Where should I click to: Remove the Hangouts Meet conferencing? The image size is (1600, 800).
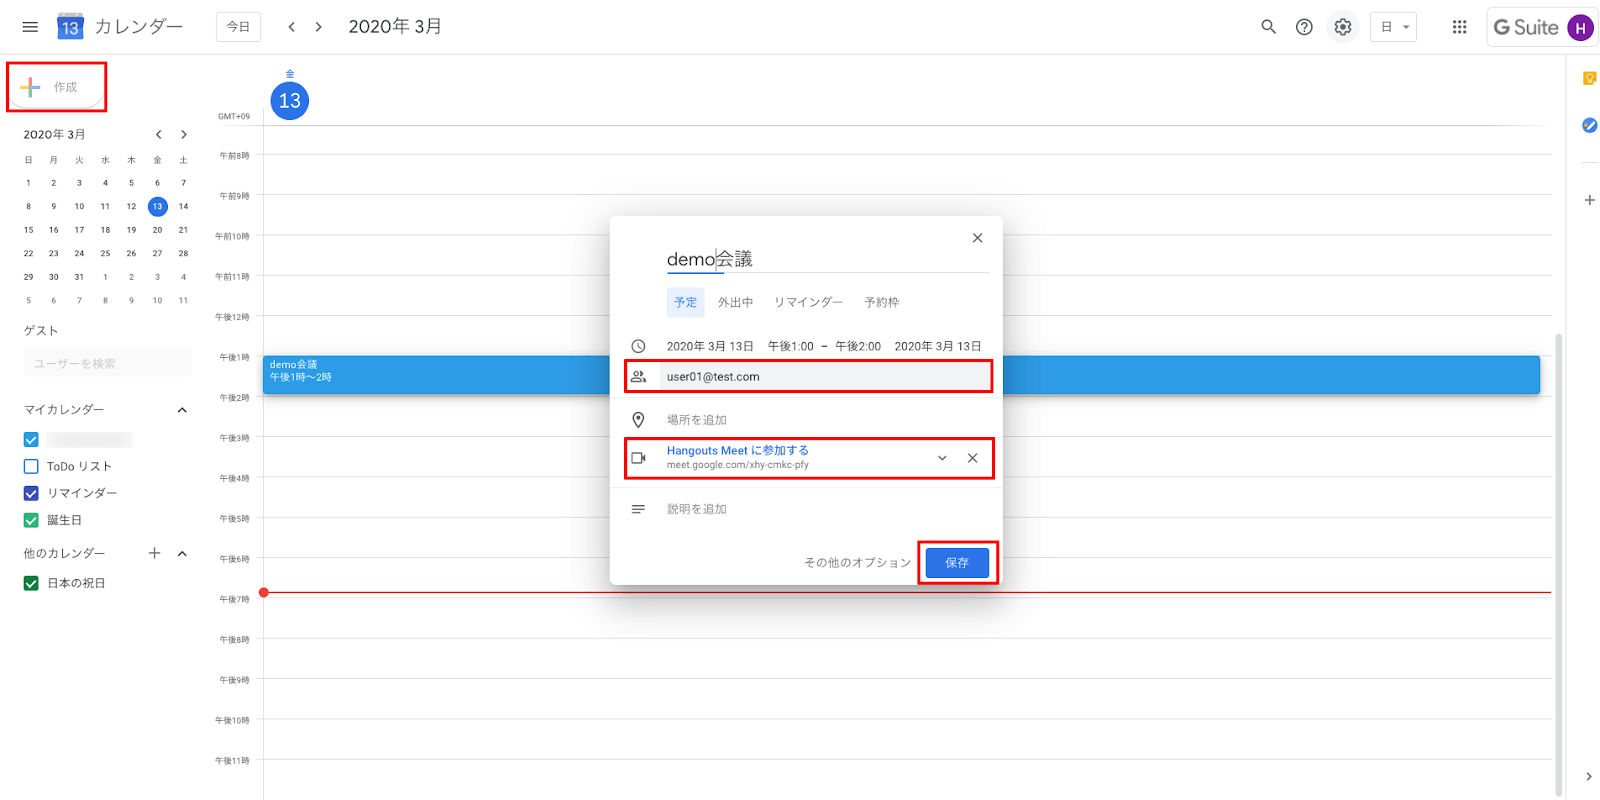coord(972,458)
